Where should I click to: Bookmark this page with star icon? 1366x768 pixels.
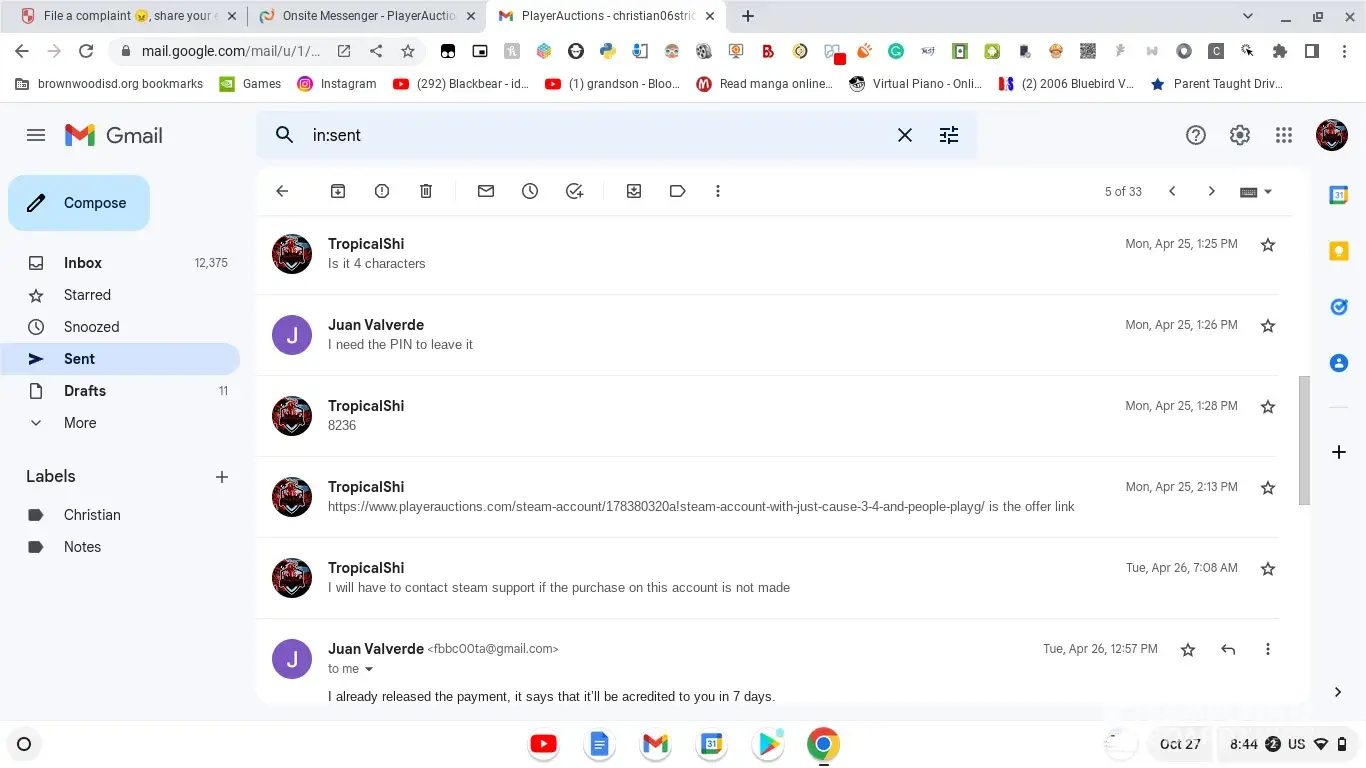[x=408, y=51]
